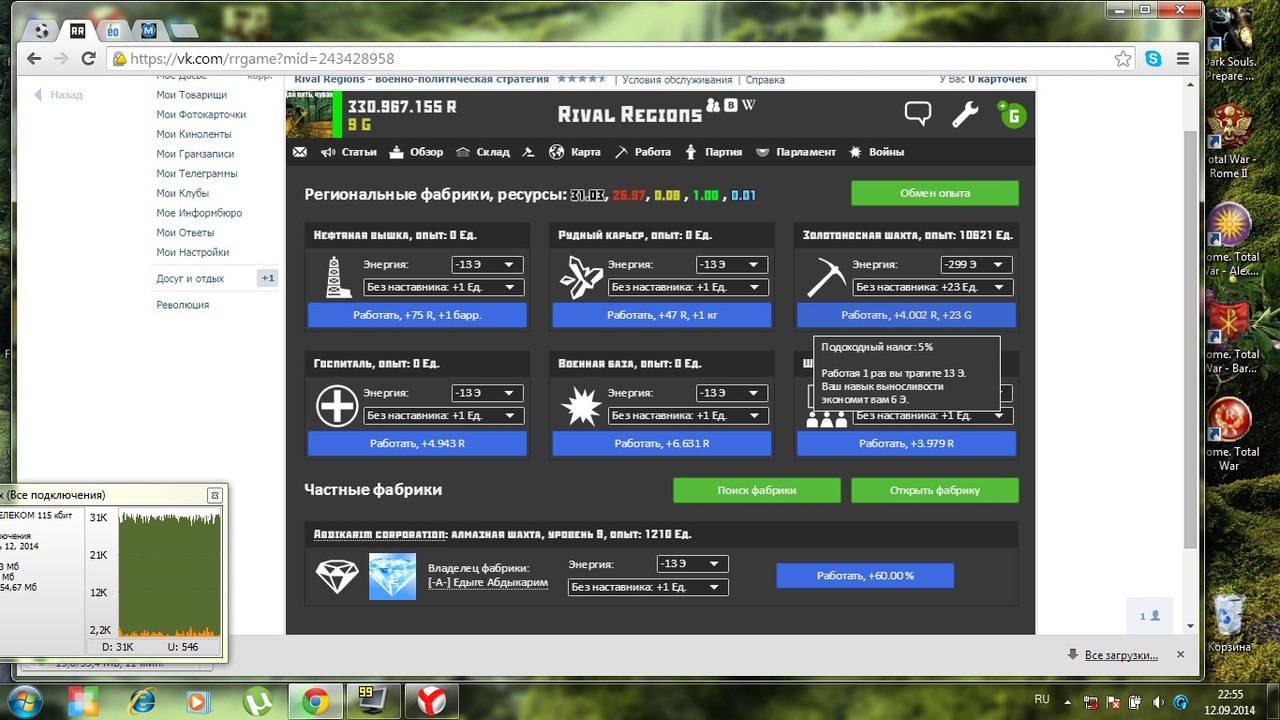The width and height of the screenshot is (1280, 720).
Task: Click the browser address bar URL
Action: [x=262, y=59]
